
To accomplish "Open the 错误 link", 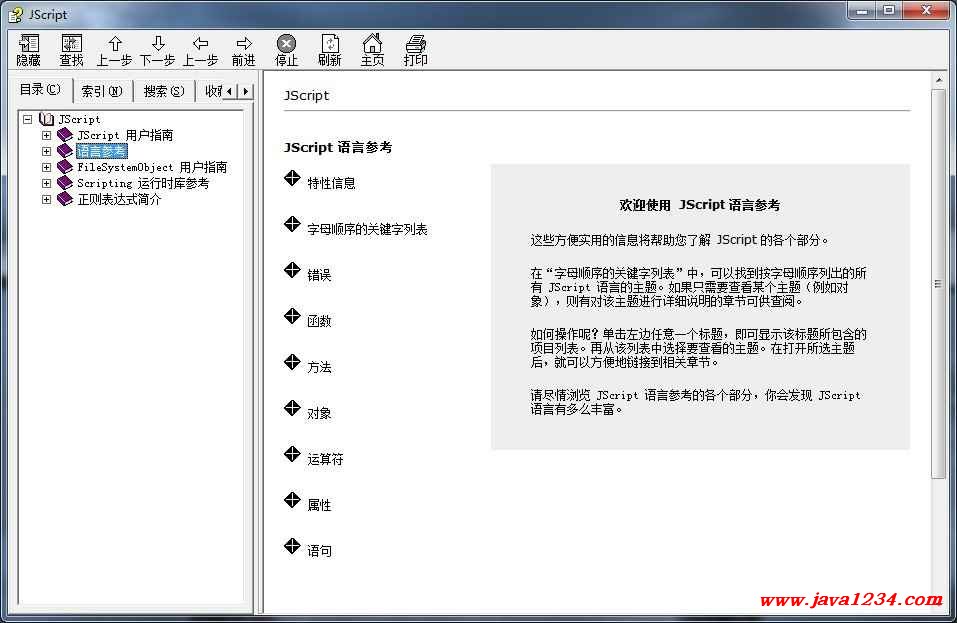I will click(319, 275).
